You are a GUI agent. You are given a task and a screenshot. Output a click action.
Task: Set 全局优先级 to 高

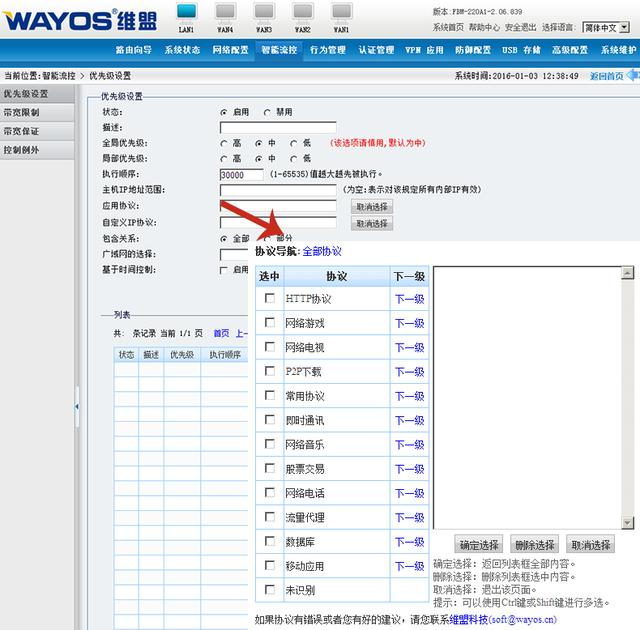click(x=224, y=144)
